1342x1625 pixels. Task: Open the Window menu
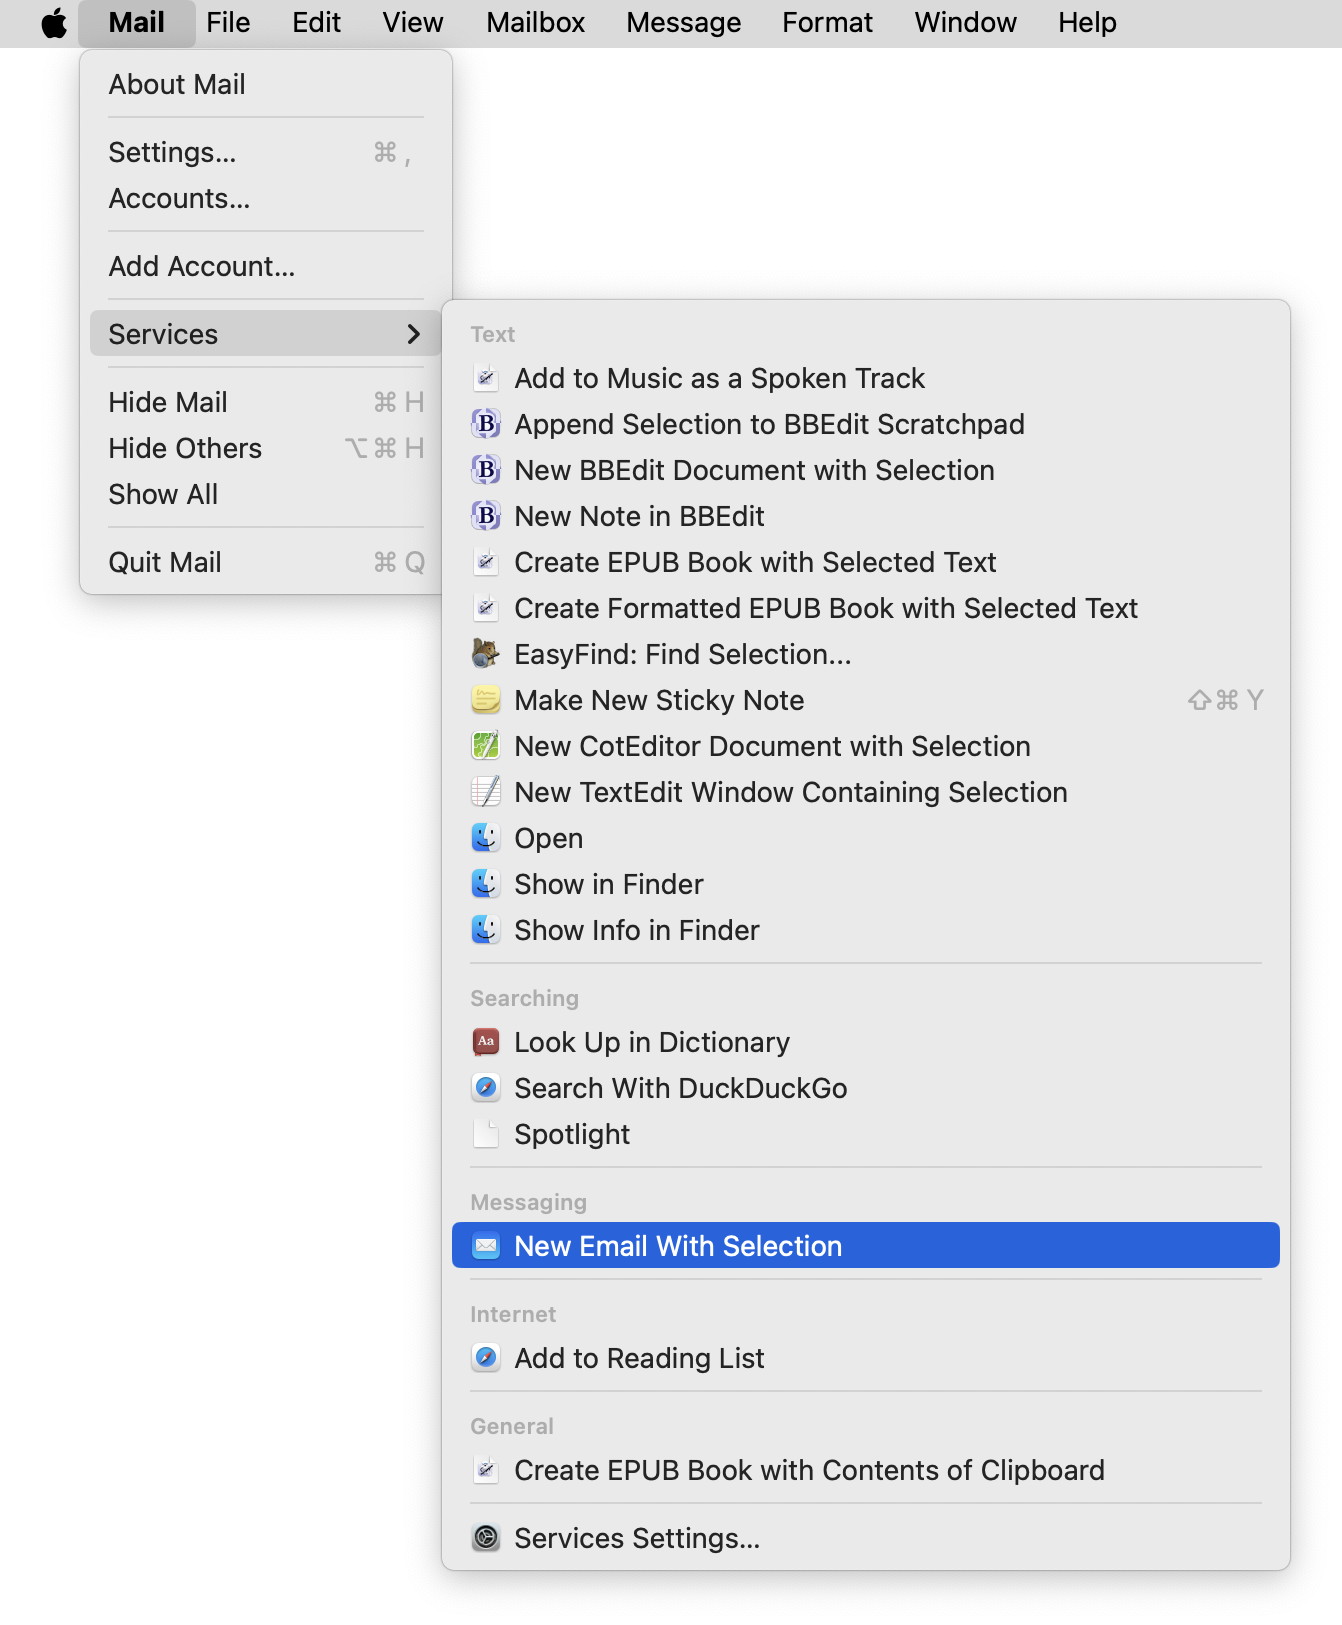966,23
